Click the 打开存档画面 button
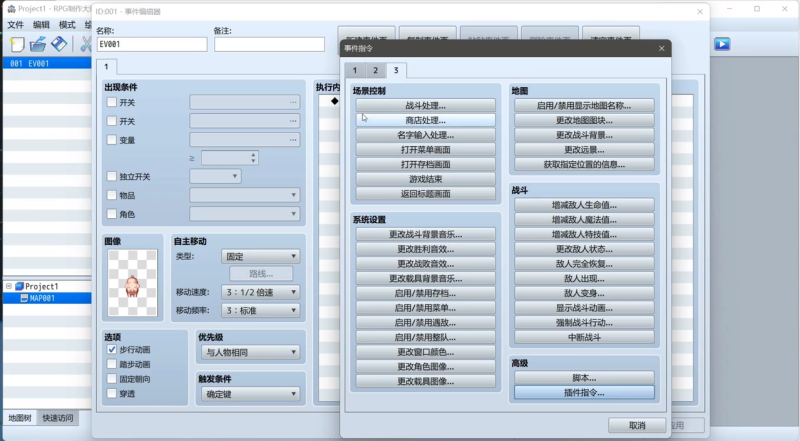 pyautogui.click(x=426, y=164)
